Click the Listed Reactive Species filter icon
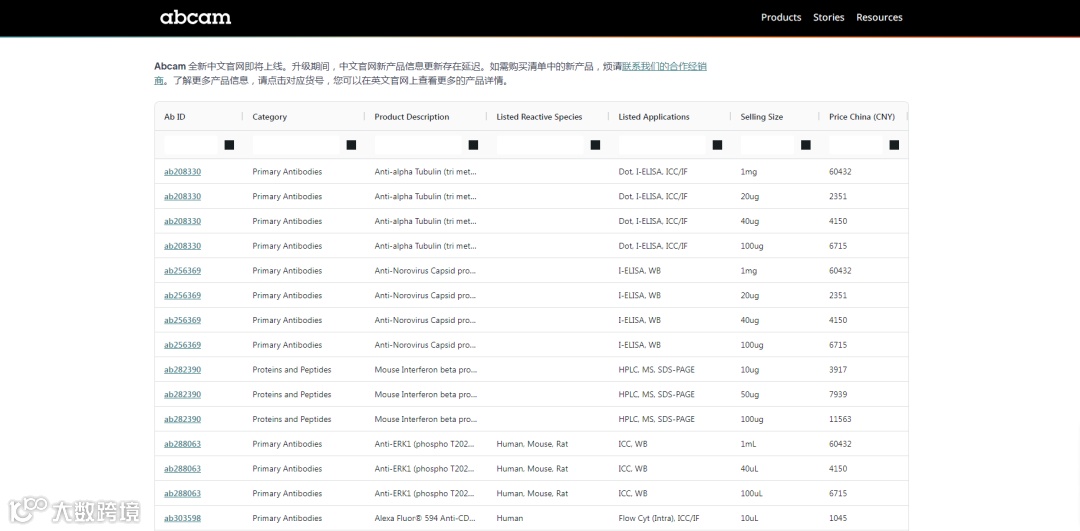This screenshot has height=531, width=1080. click(595, 145)
